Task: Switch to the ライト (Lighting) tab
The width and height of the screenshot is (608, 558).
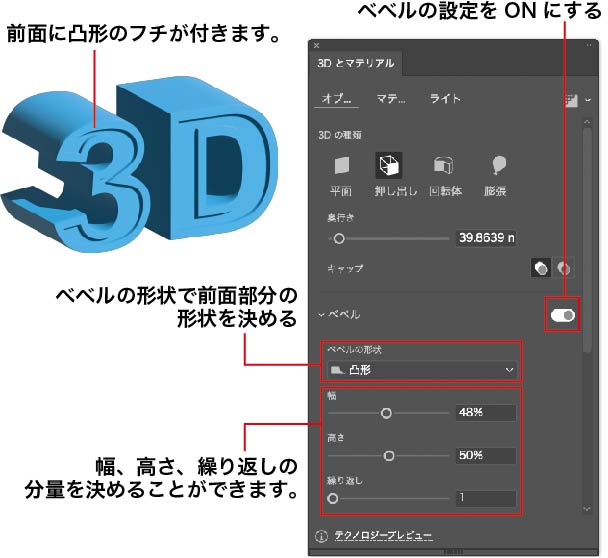Action: tap(445, 99)
